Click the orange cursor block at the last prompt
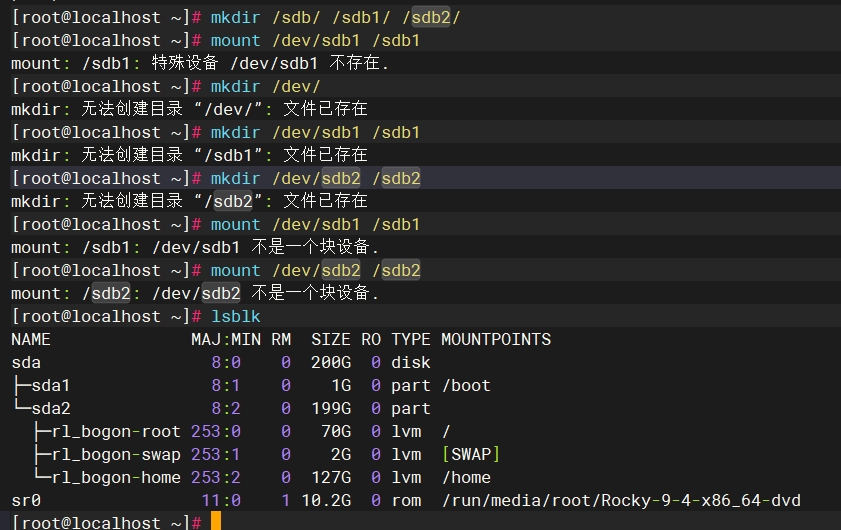The image size is (841, 530). [x=216, y=521]
